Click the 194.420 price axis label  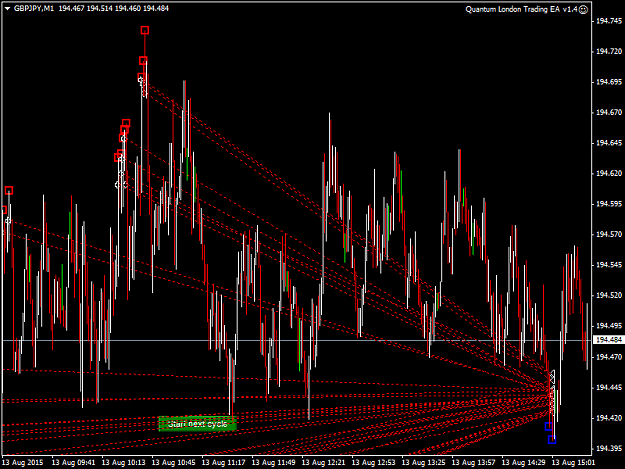coord(609,418)
